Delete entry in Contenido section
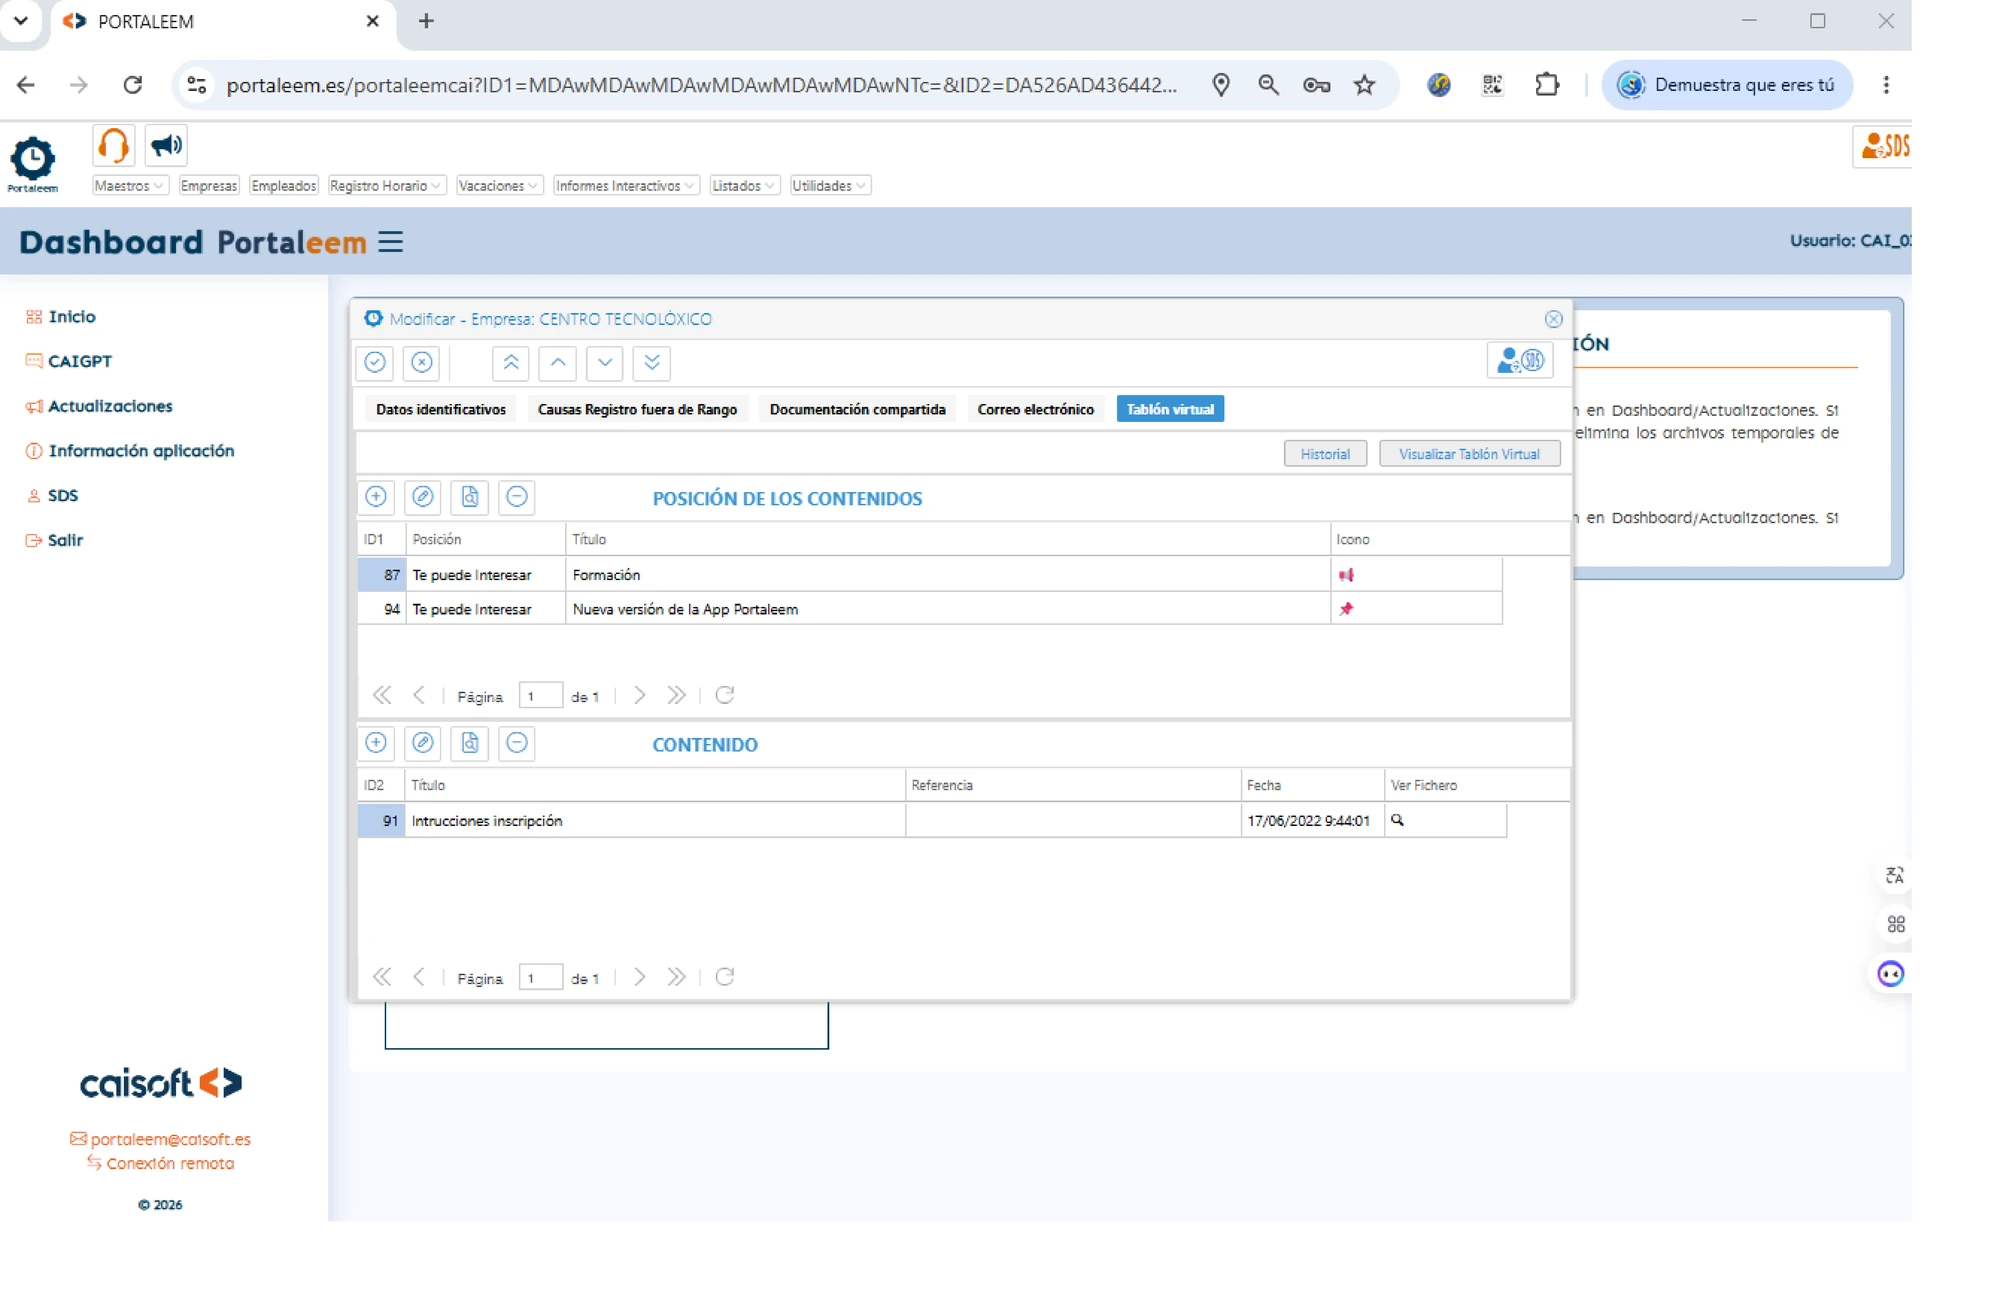Screen dimensions: 2000x1303 [517, 743]
